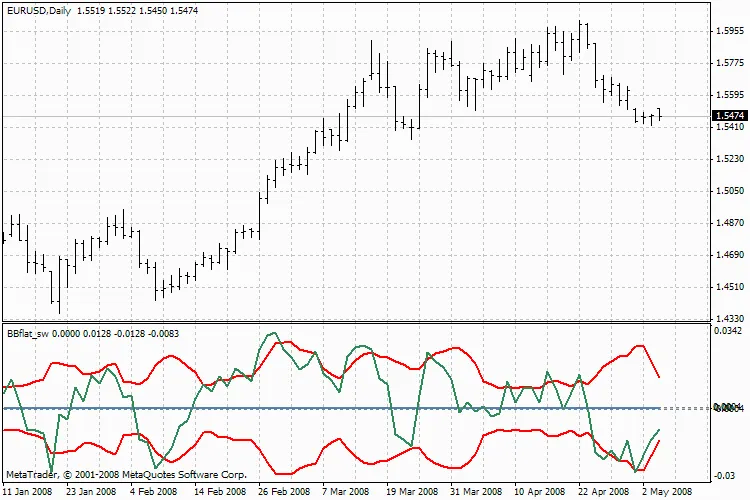
Task: Select the current price tag 1.5474
Action: click(x=728, y=117)
